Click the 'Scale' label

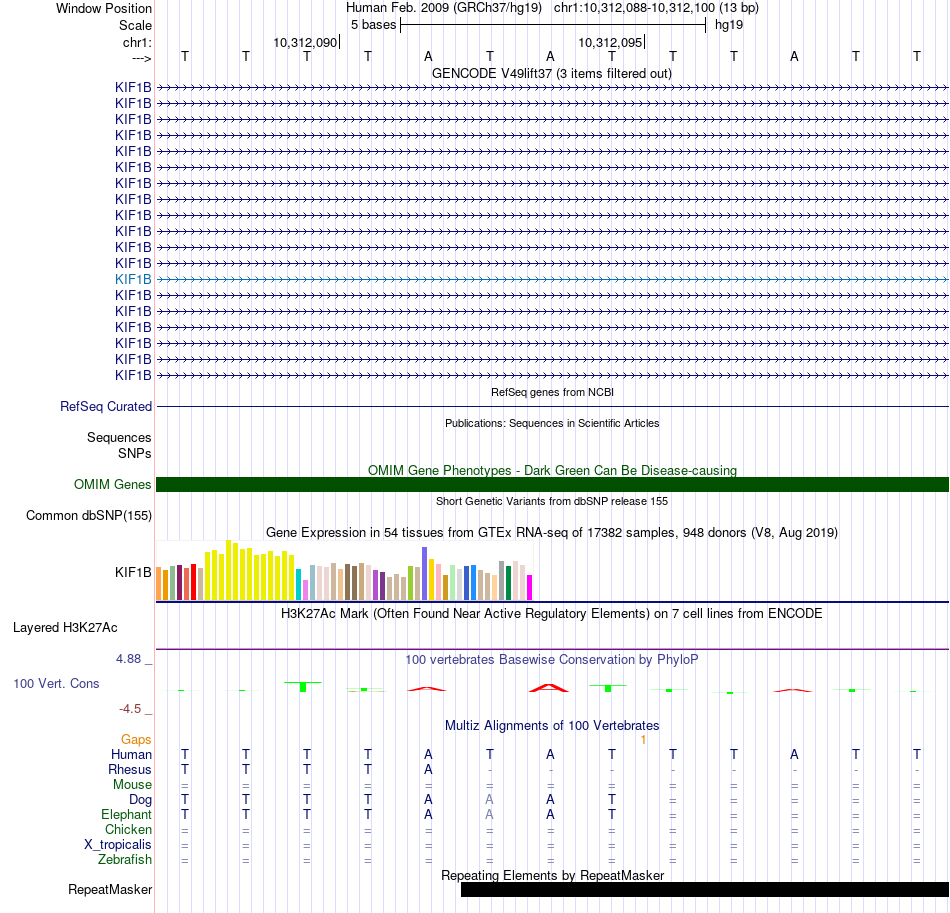pos(135,25)
